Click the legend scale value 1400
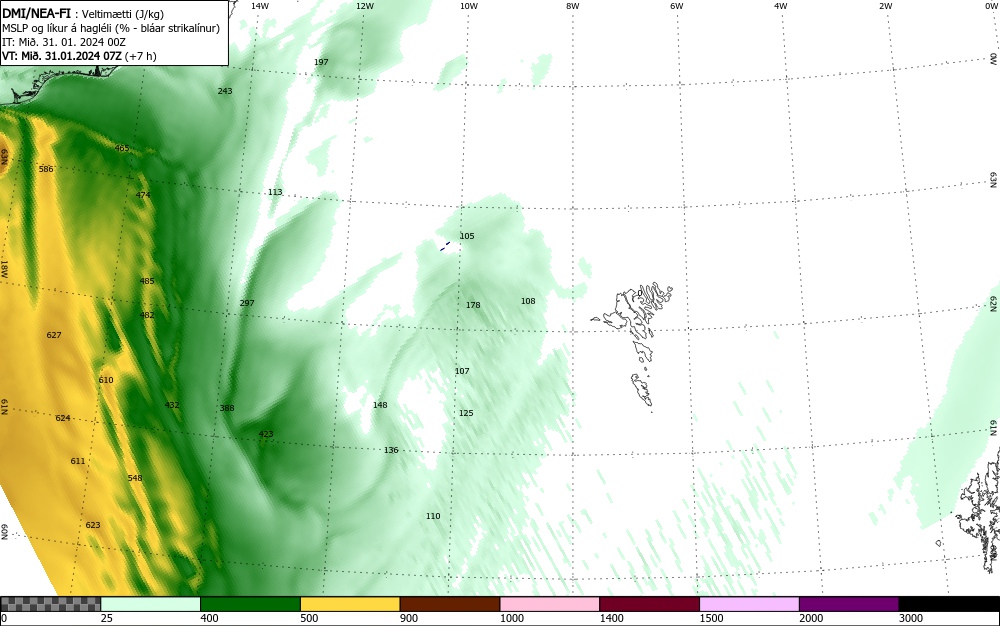This screenshot has width=1000, height=626. pos(612,618)
